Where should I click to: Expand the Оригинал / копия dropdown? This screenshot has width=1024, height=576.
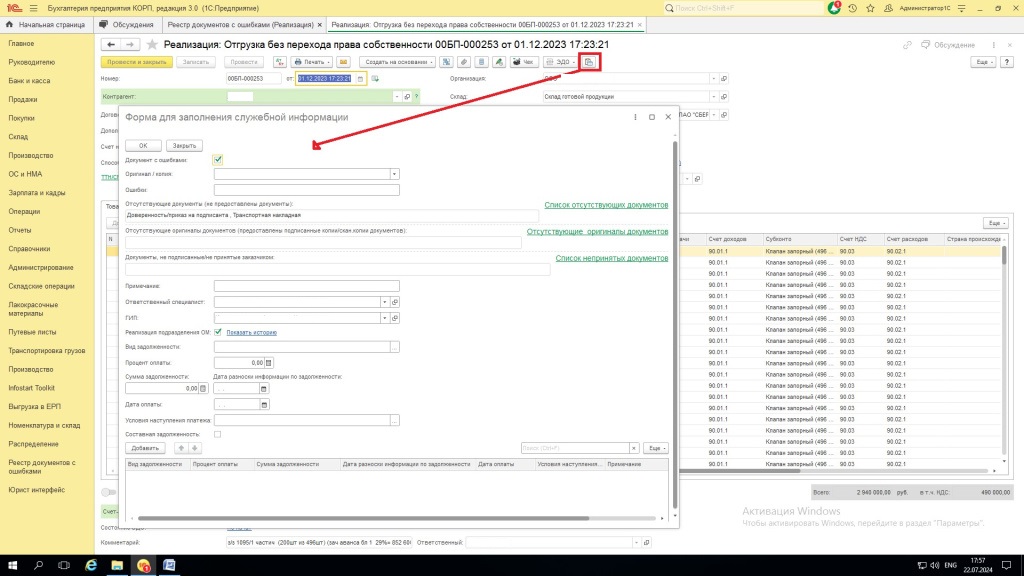pyautogui.click(x=395, y=174)
